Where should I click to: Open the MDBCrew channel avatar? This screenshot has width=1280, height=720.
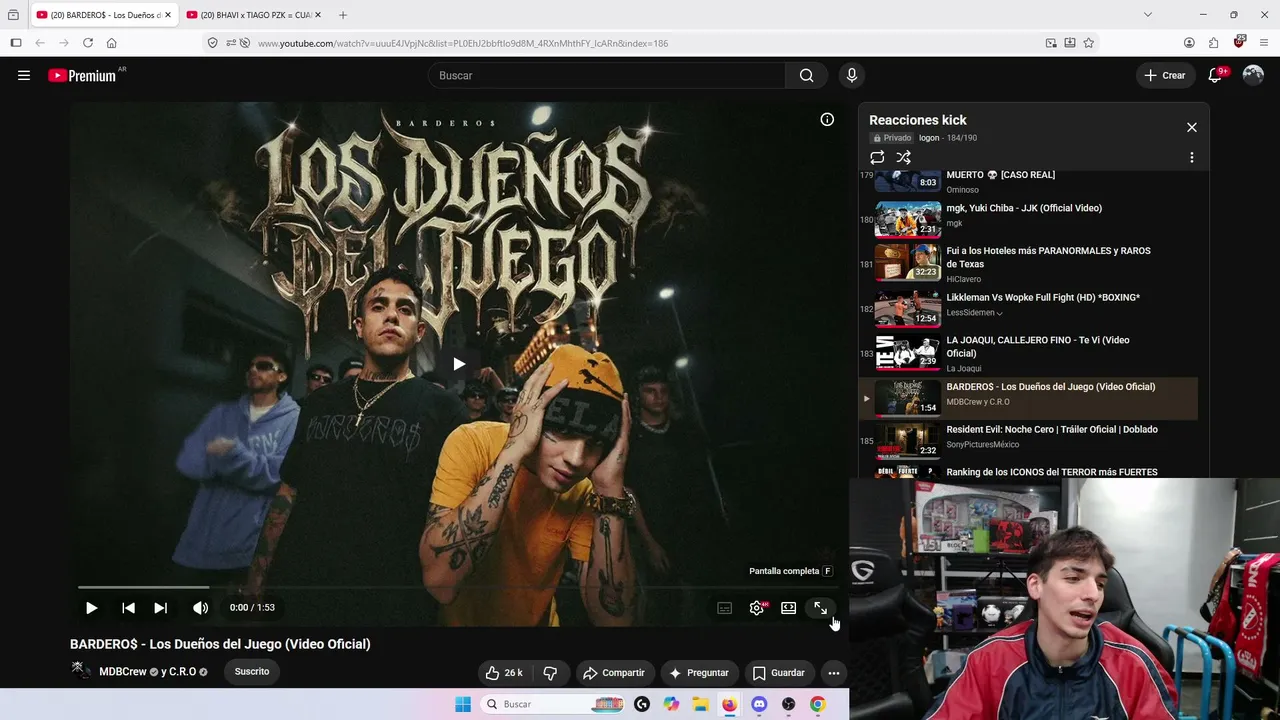[81, 671]
